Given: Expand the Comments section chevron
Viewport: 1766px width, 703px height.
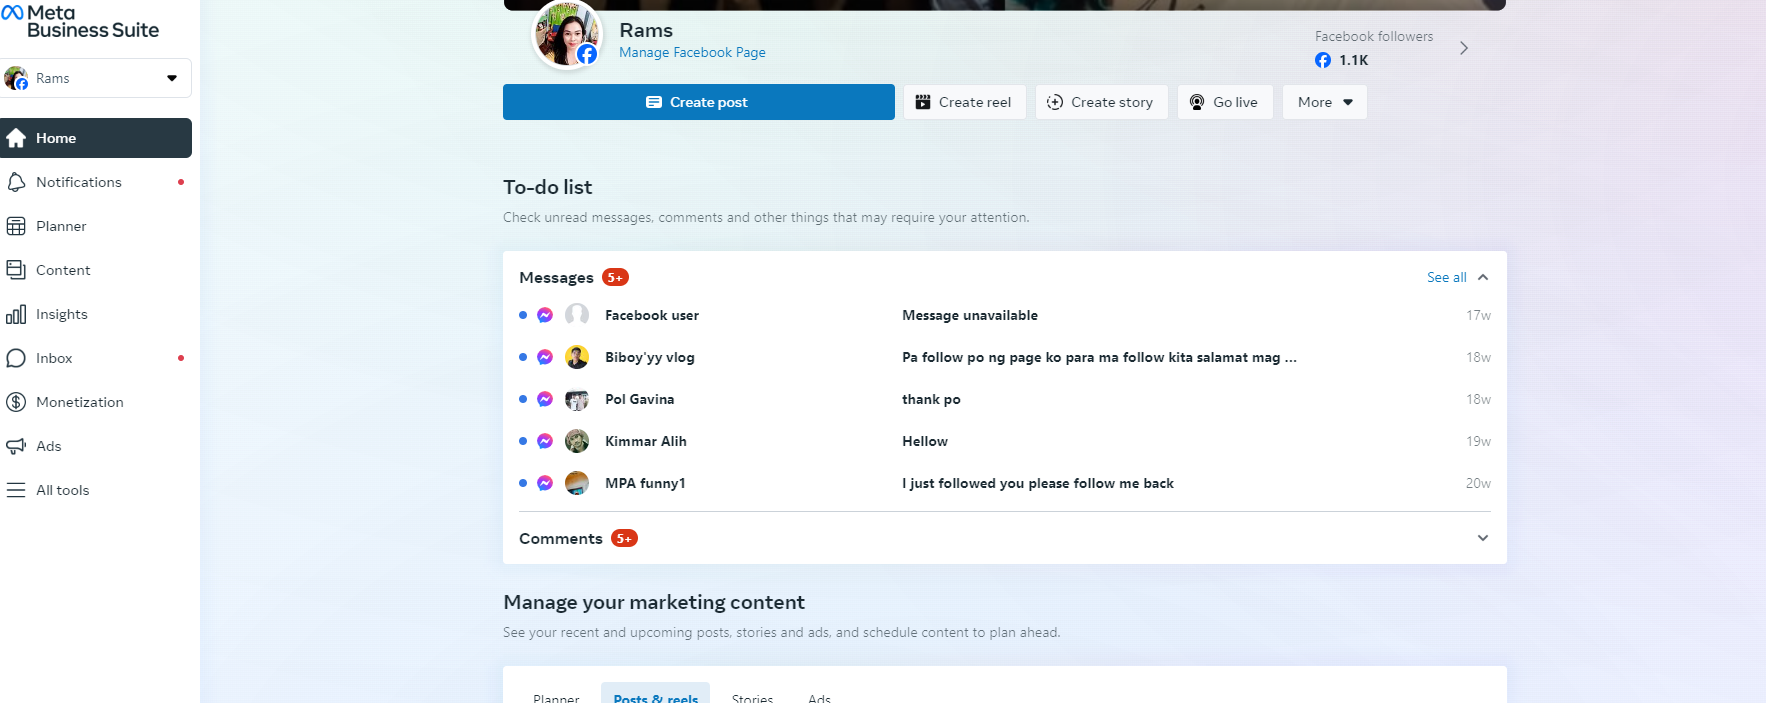Looking at the screenshot, I should (1483, 538).
